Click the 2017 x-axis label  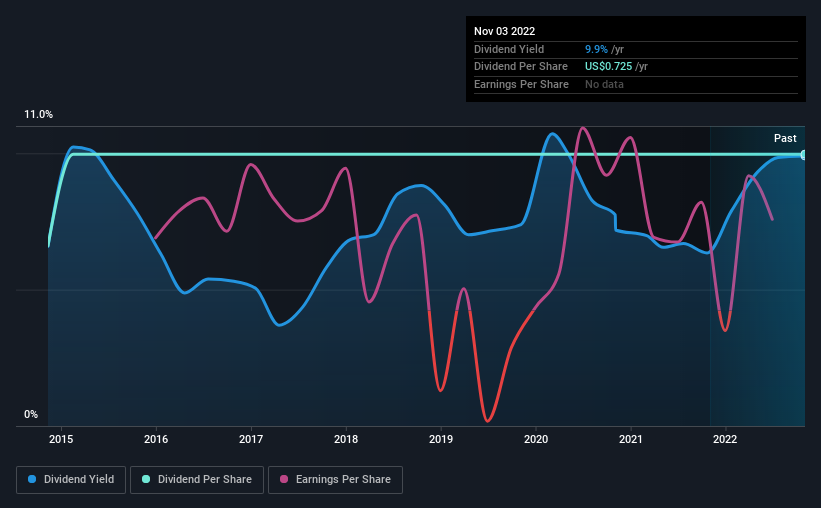click(x=251, y=439)
